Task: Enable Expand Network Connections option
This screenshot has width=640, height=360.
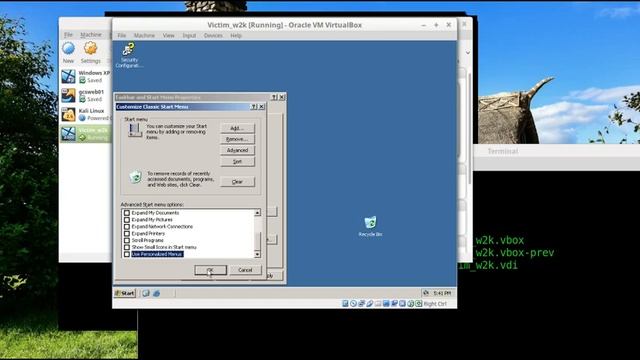Action: pyautogui.click(x=127, y=227)
